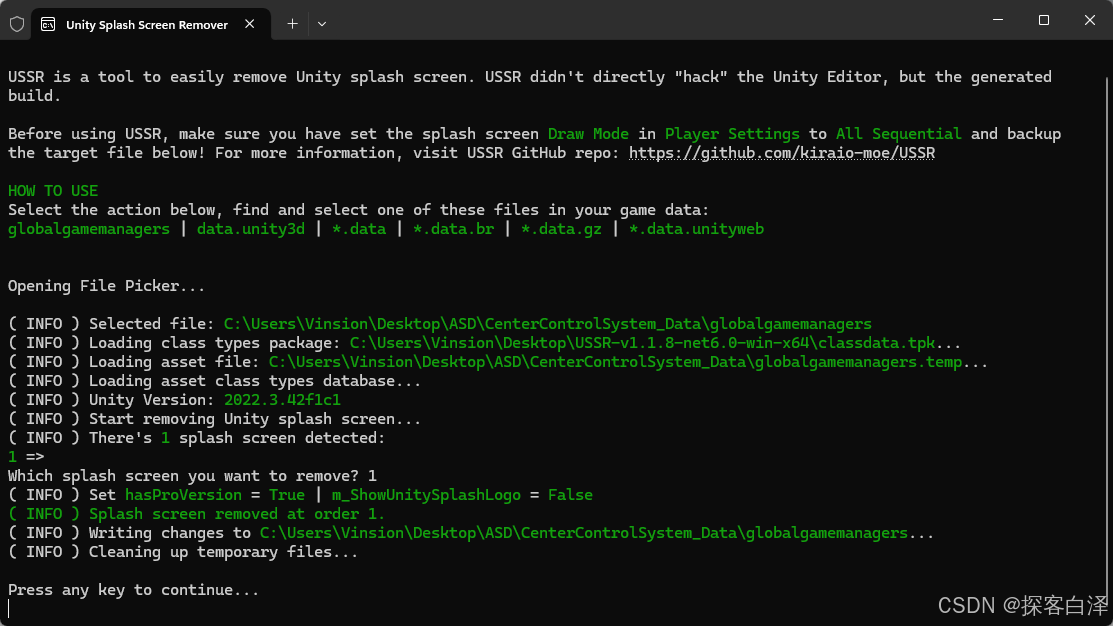Open the USSR GitHub repo link
This screenshot has height=626, width=1113.
point(782,153)
